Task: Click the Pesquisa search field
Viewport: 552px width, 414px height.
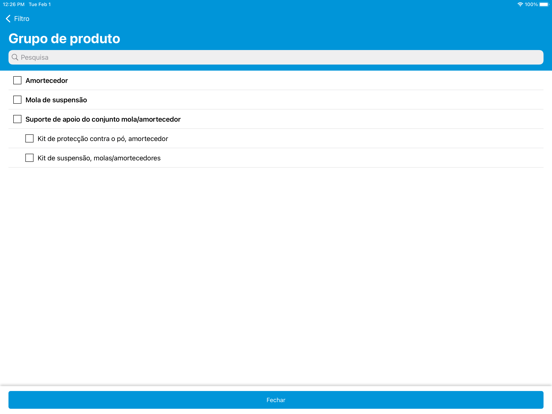Action: click(x=276, y=57)
